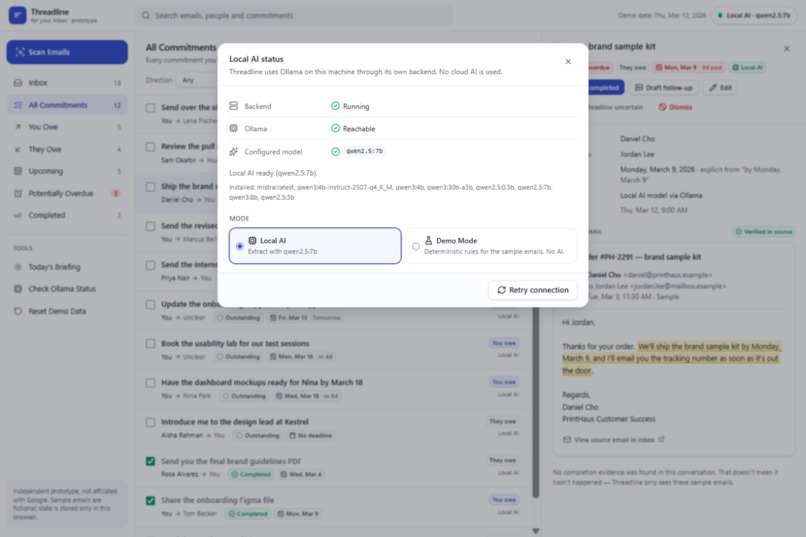The width and height of the screenshot is (806, 537).
Task: Click the commitments list scroll down arrow
Action: pos(536,531)
